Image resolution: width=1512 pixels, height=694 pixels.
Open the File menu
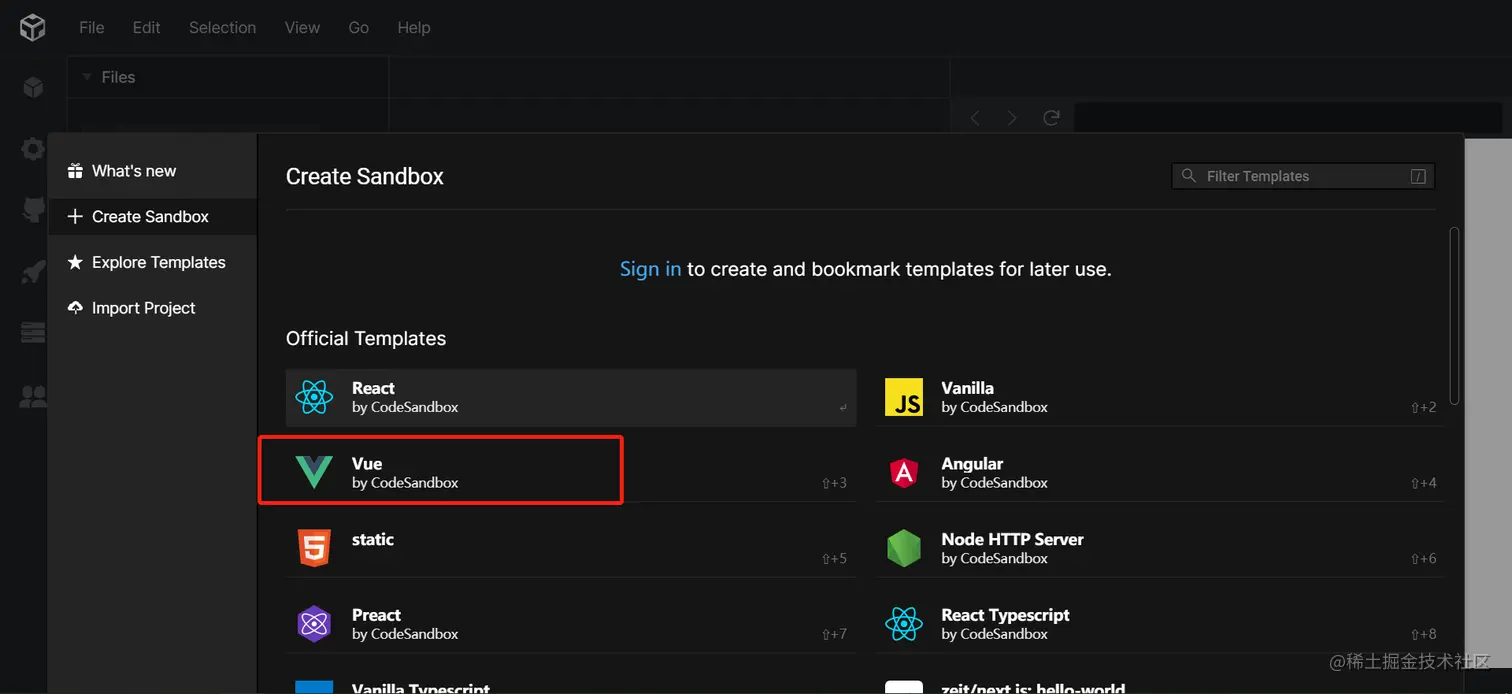(x=92, y=28)
